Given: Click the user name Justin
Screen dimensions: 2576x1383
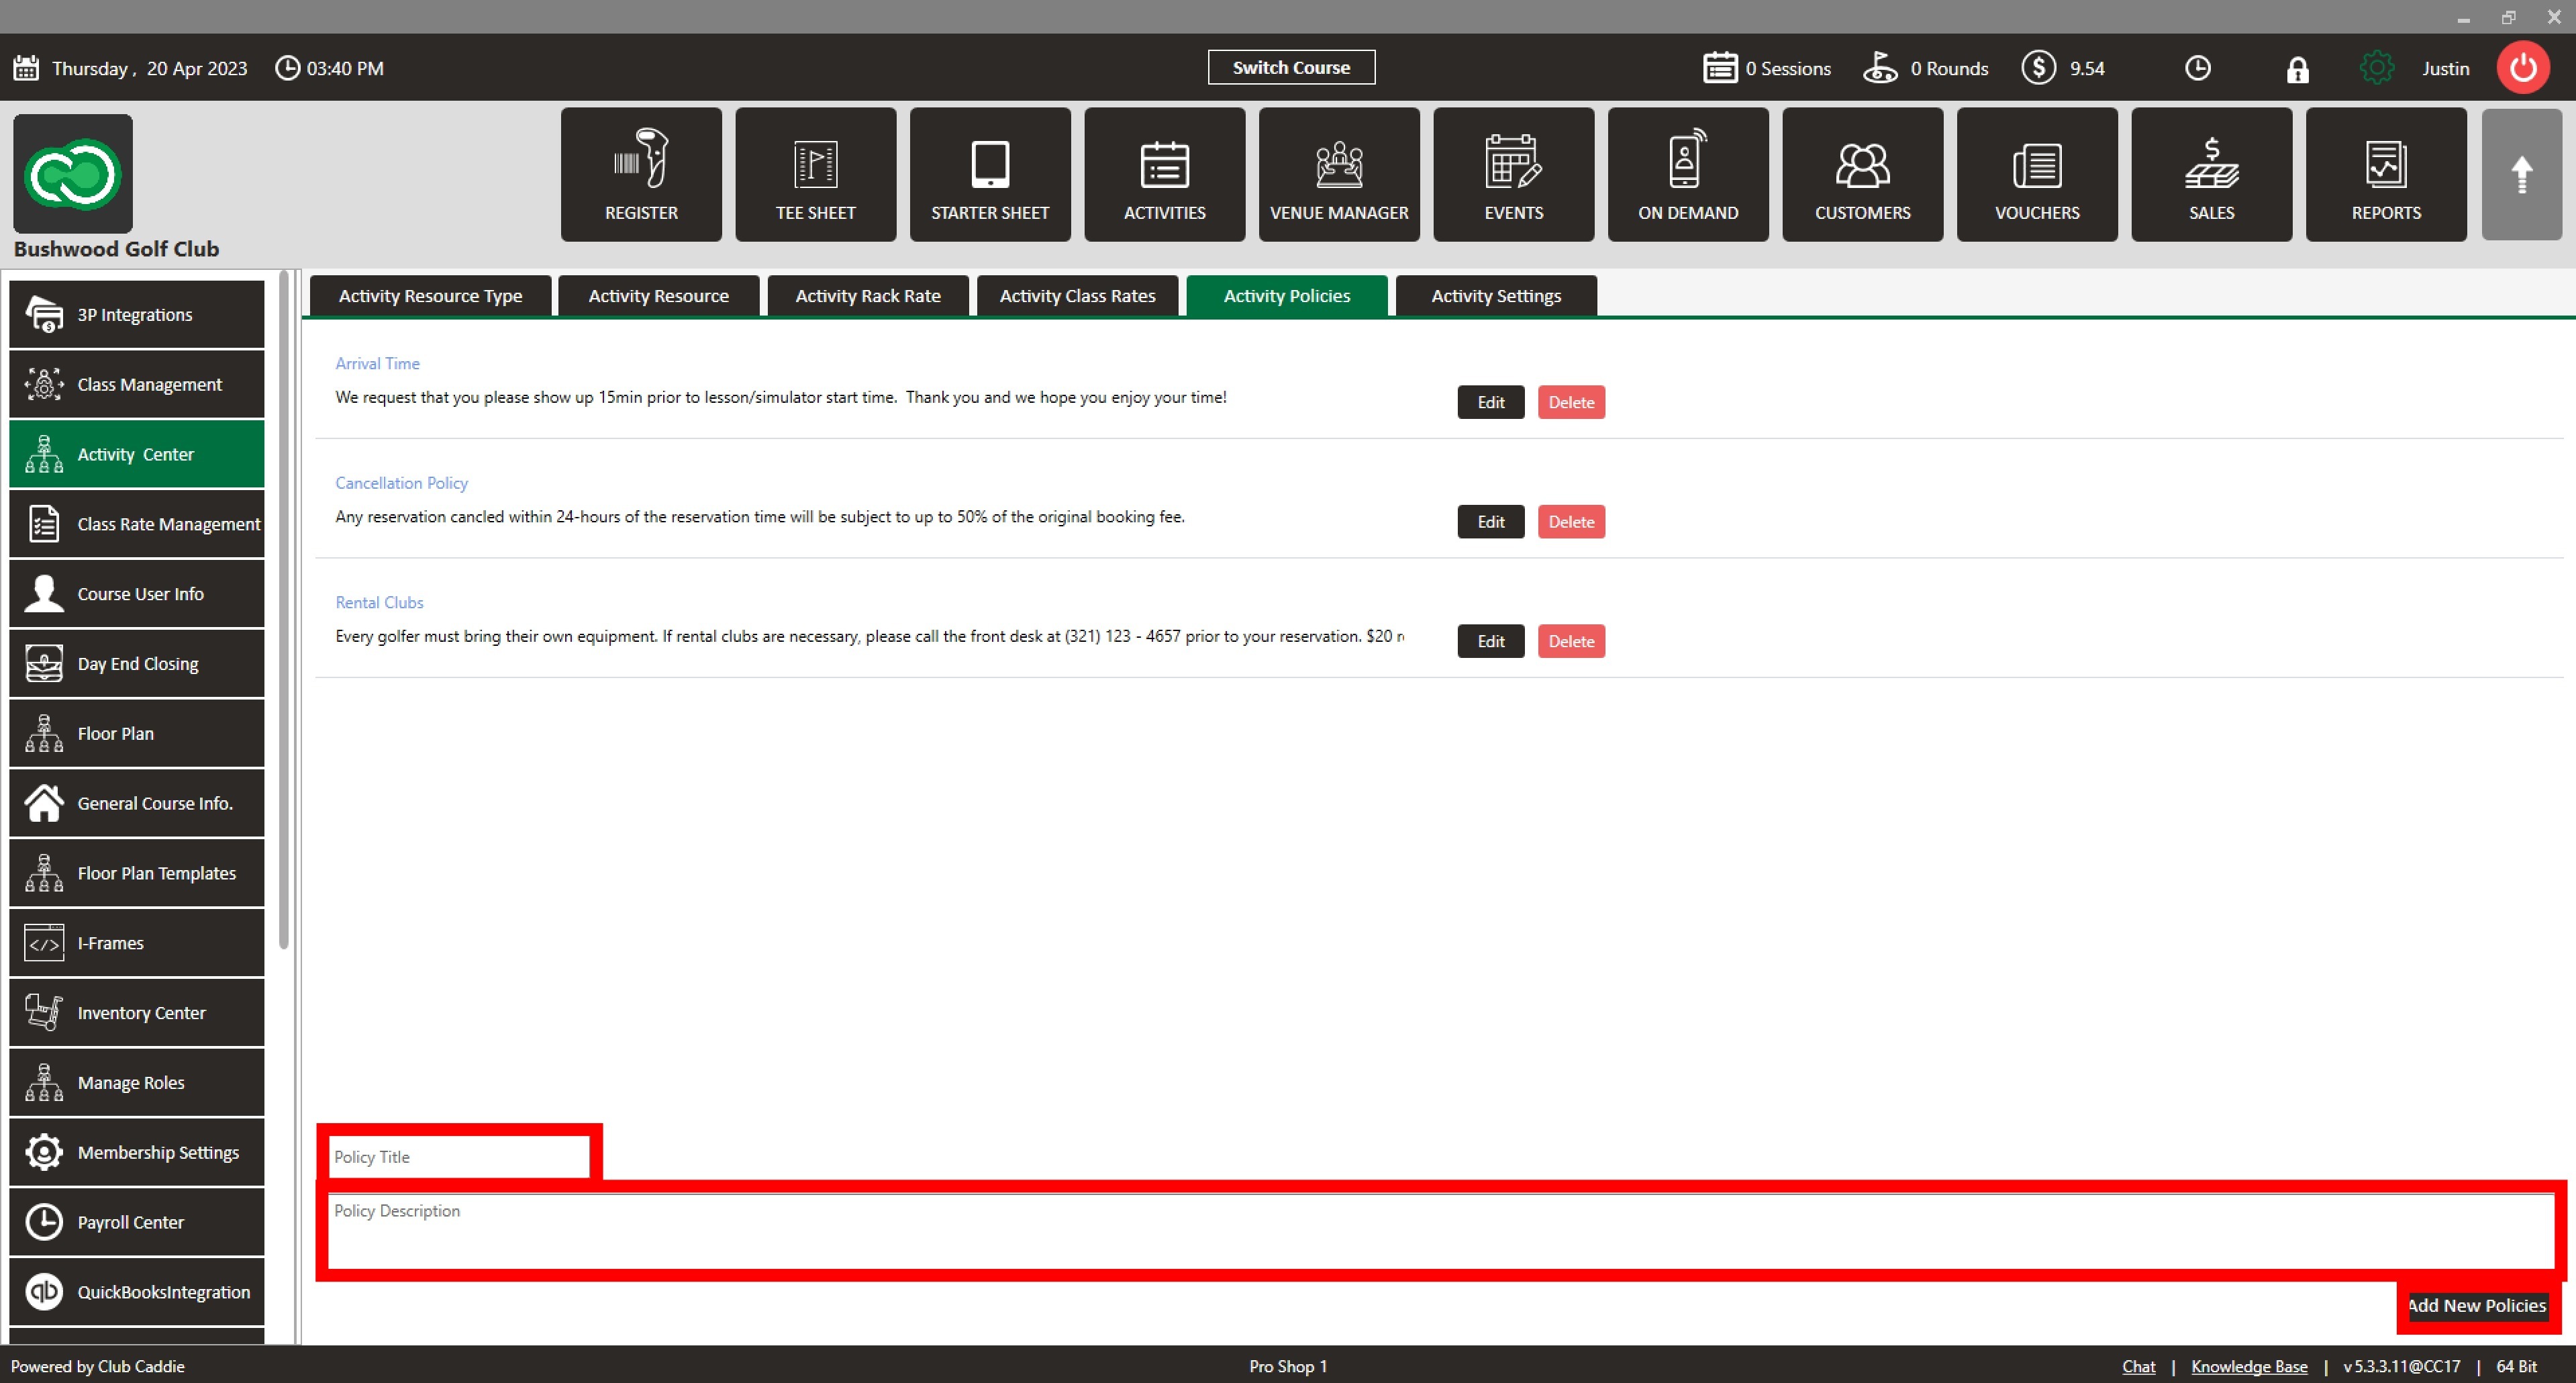Looking at the screenshot, I should point(2445,68).
